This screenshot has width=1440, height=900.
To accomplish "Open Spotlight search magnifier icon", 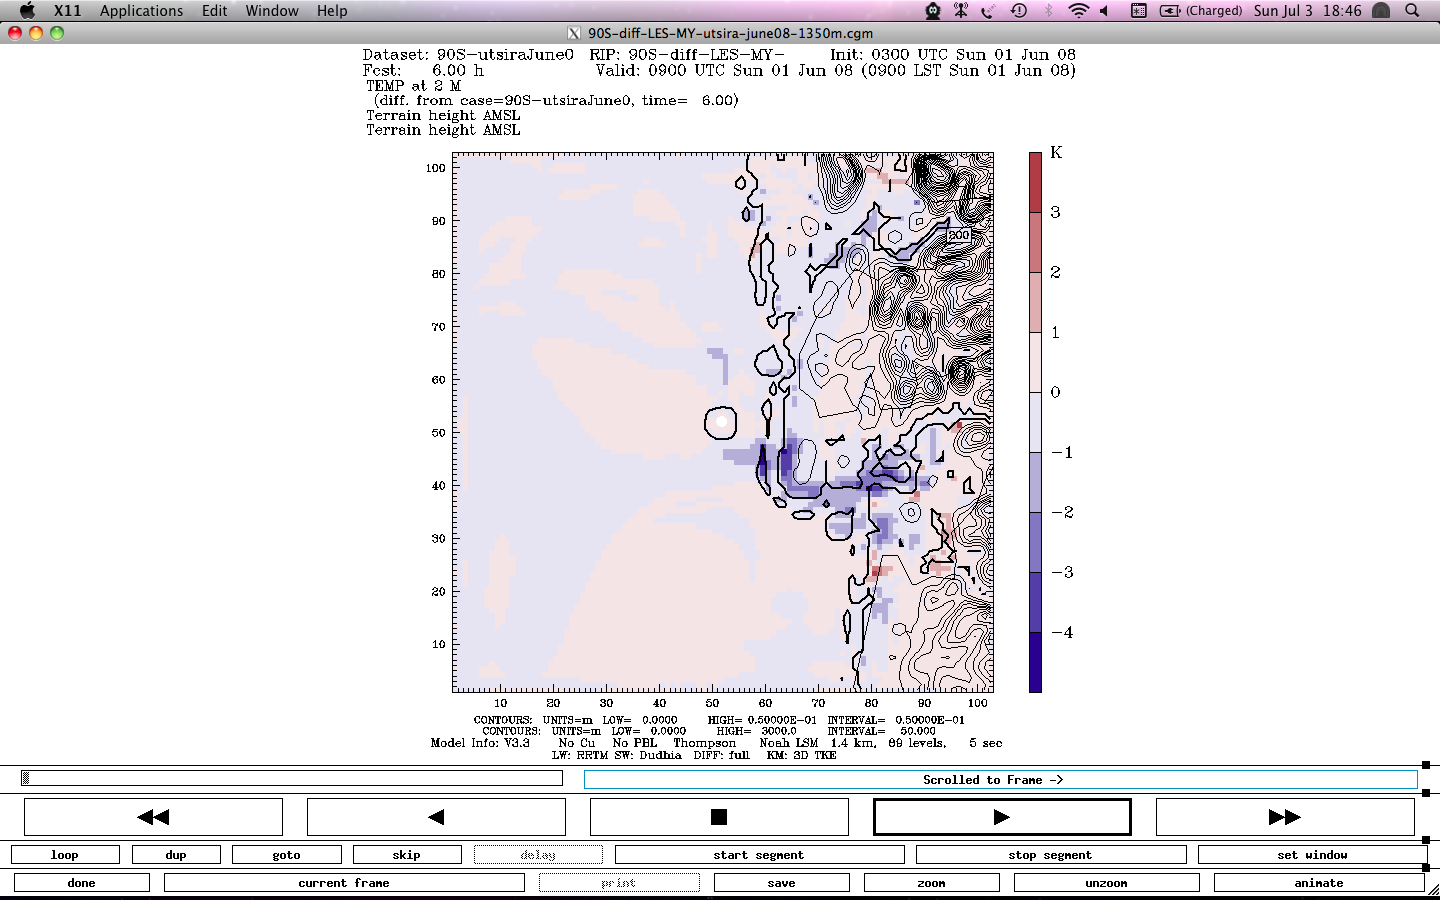I will pos(1412,10).
